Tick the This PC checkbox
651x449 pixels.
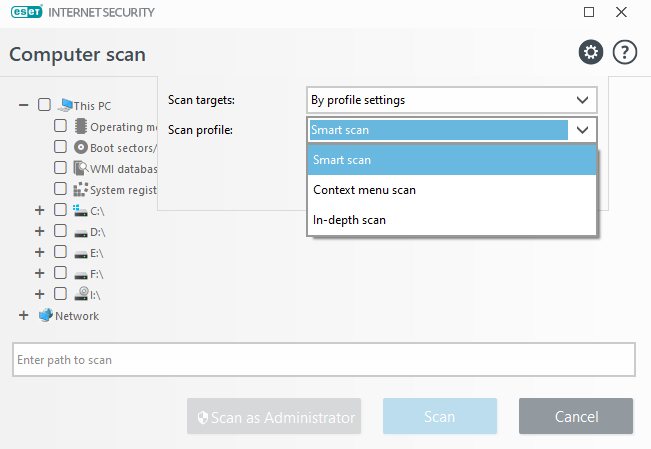tap(44, 105)
